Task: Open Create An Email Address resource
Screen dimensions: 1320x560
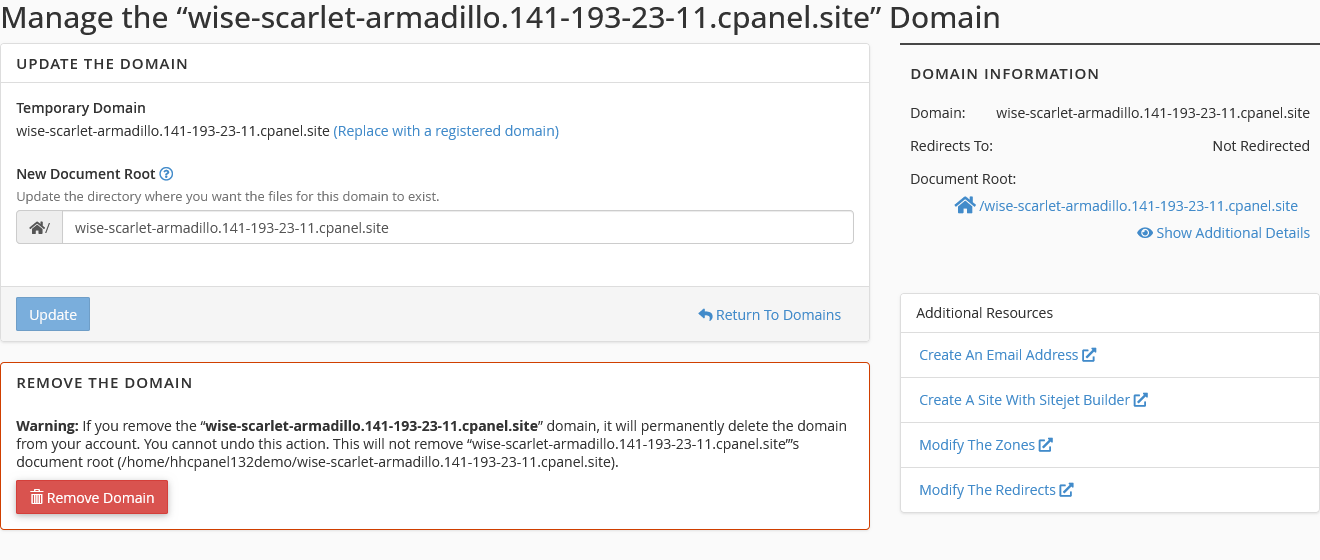Action: pyautogui.click(x=998, y=355)
